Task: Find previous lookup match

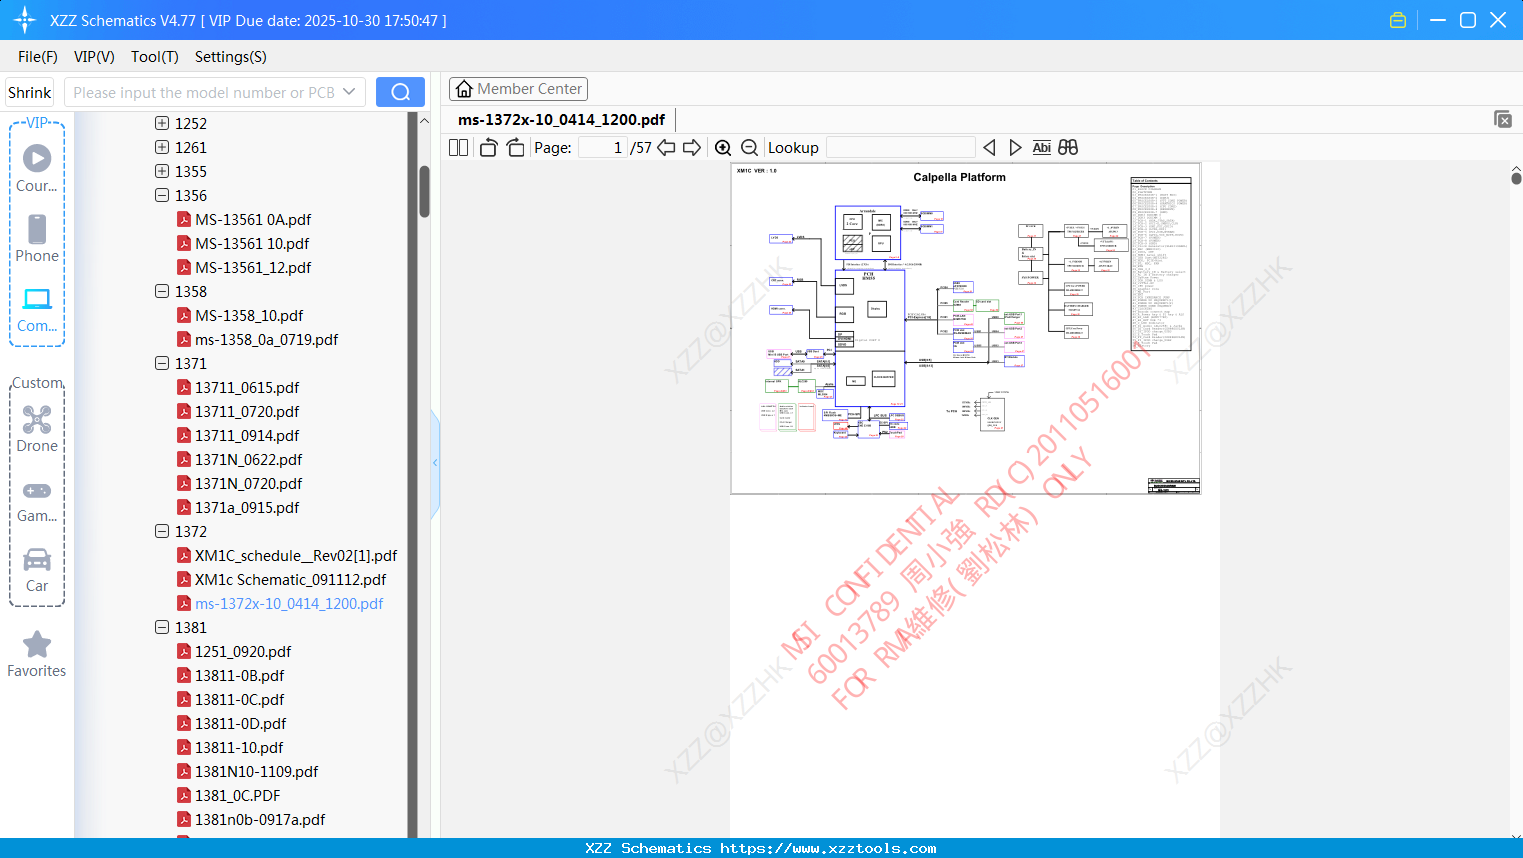Action: pyautogui.click(x=989, y=148)
